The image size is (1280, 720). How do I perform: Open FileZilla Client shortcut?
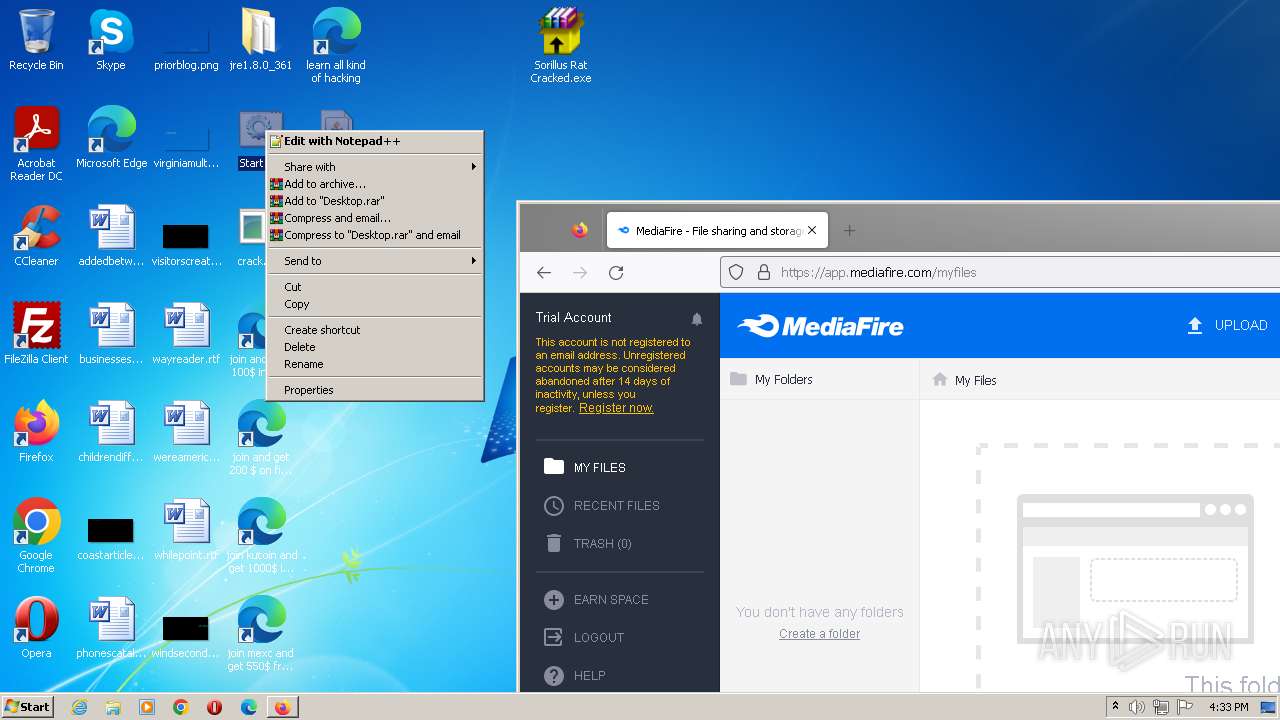pyautogui.click(x=36, y=334)
